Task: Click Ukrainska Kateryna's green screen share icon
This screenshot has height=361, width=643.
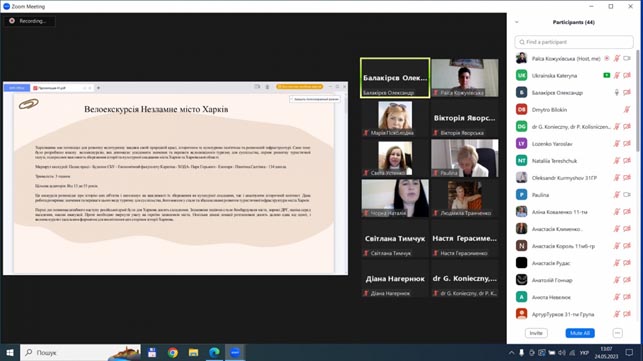Action: tap(607, 75)
